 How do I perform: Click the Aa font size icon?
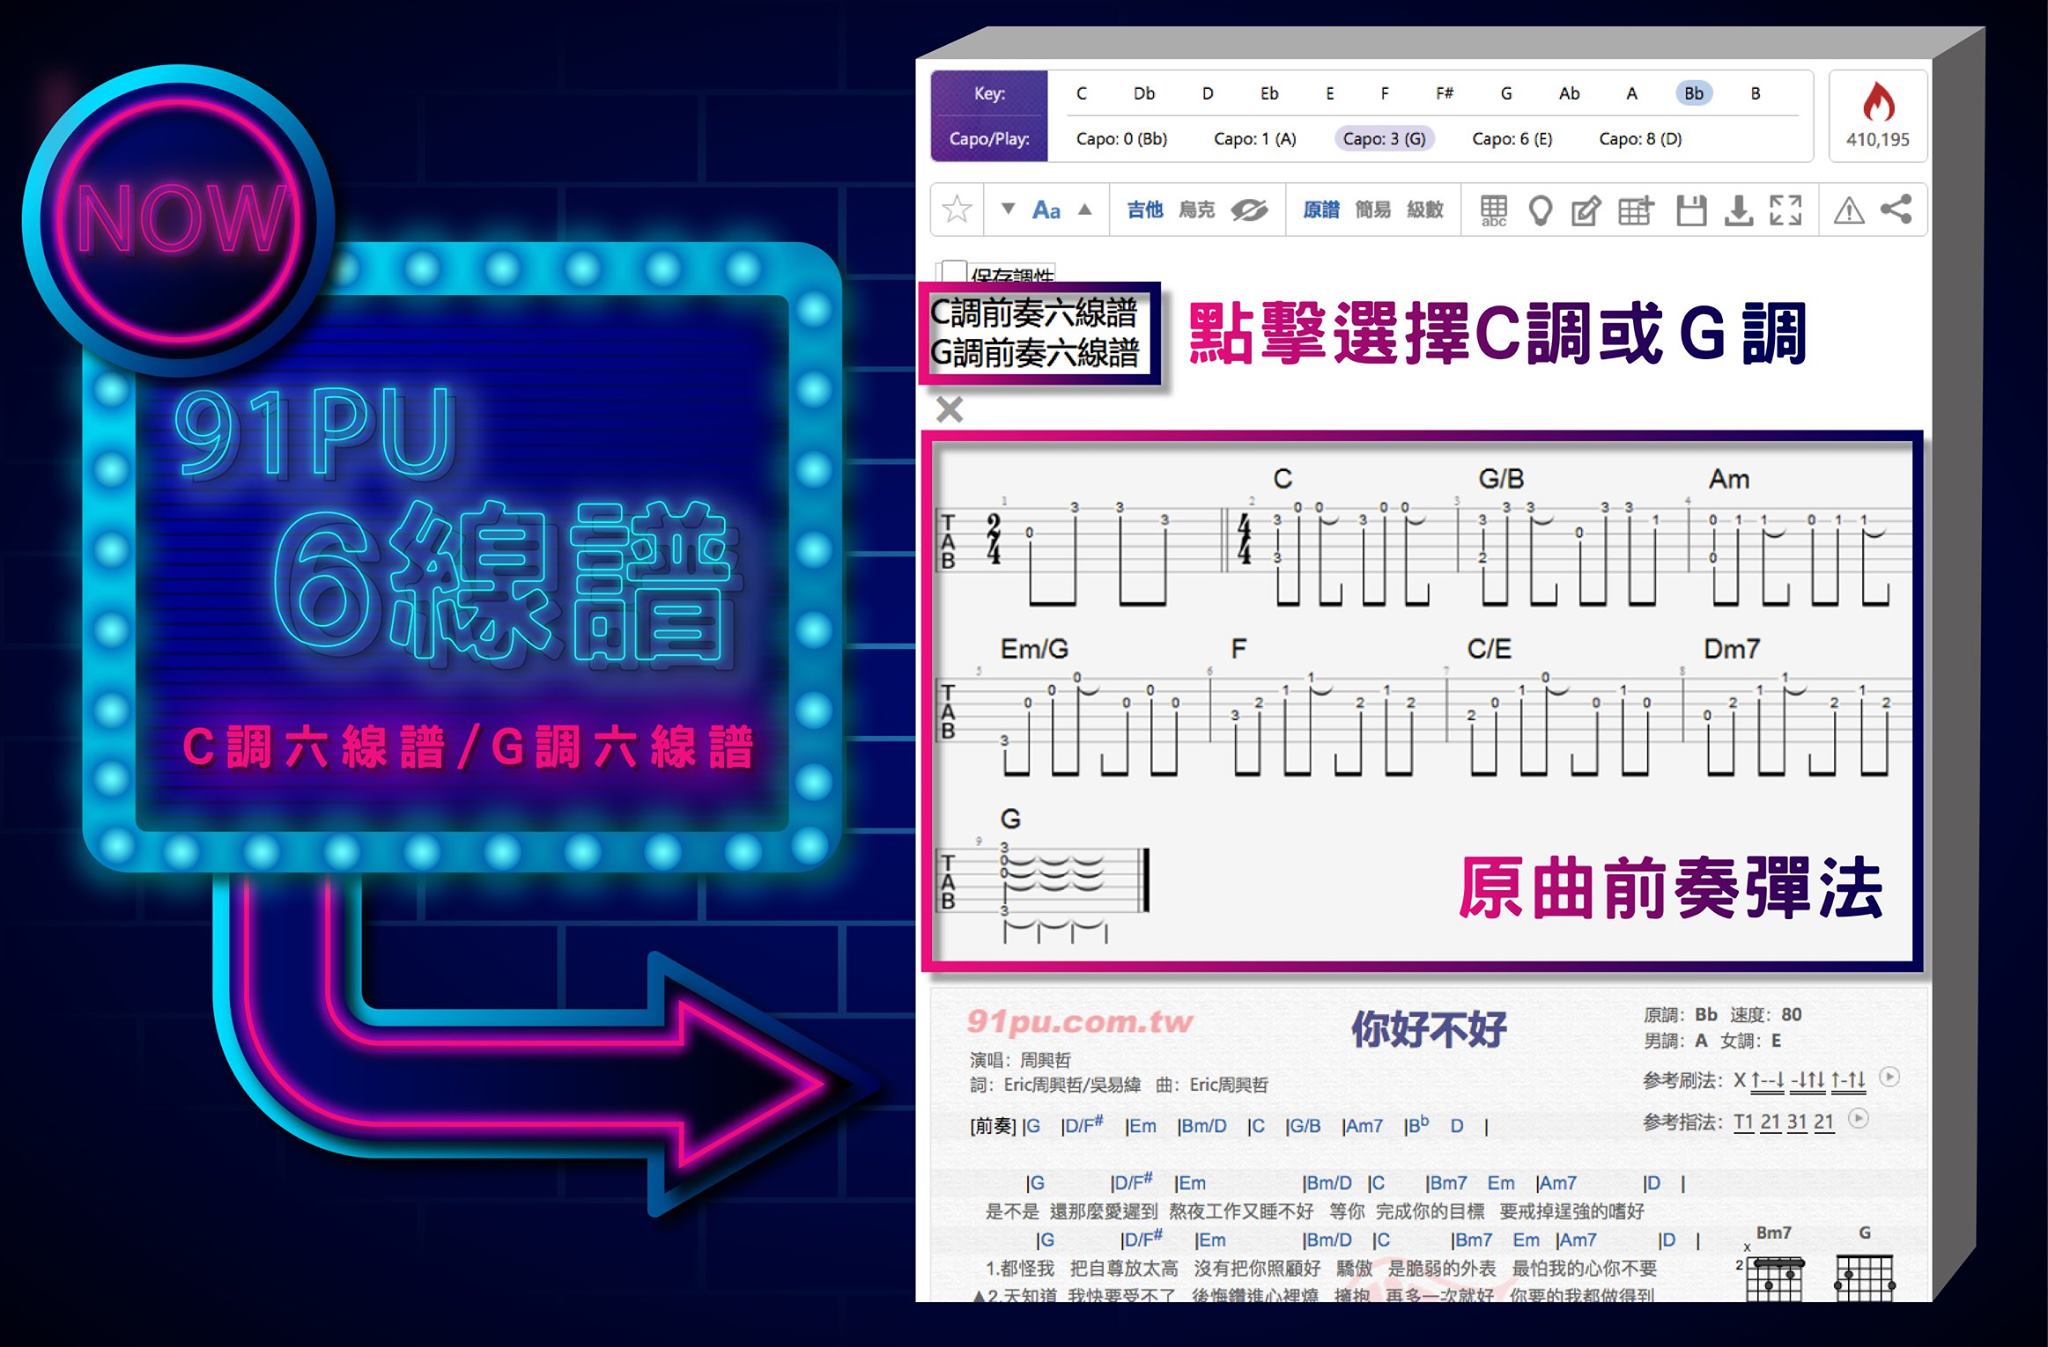[1046, 210]
